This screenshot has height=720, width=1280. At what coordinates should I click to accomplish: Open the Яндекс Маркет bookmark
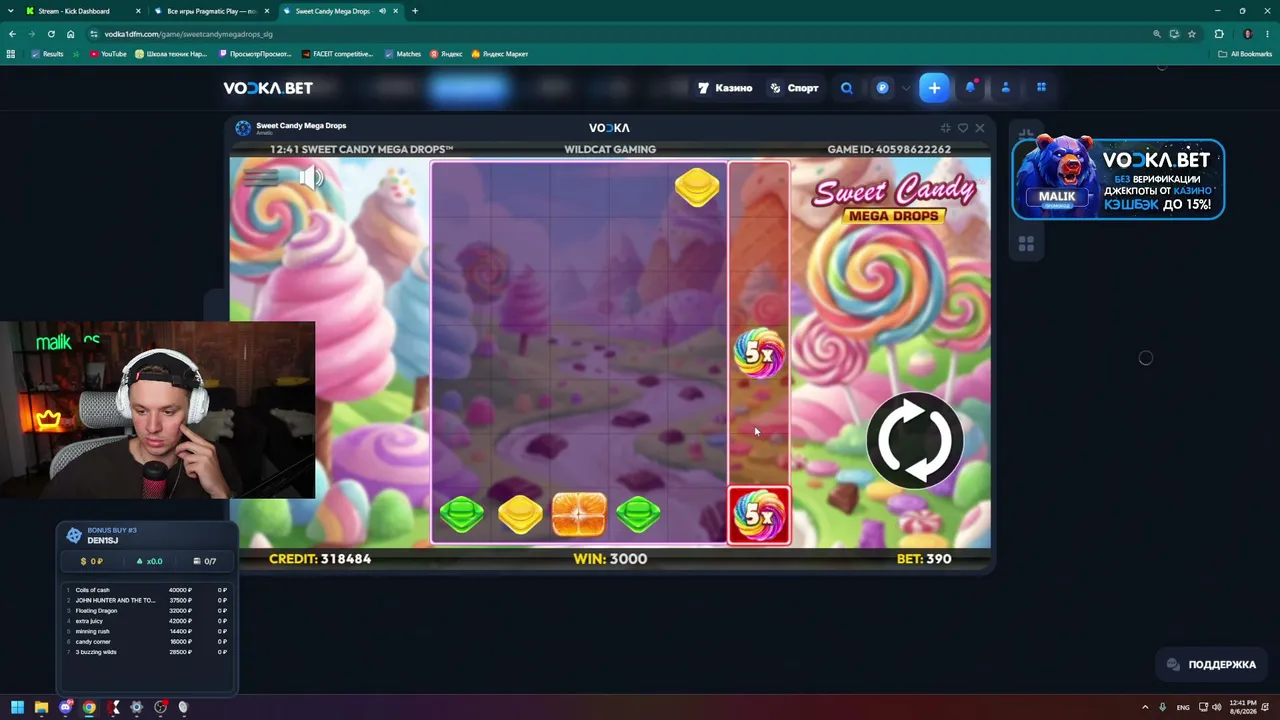click(x=499, y=54)
